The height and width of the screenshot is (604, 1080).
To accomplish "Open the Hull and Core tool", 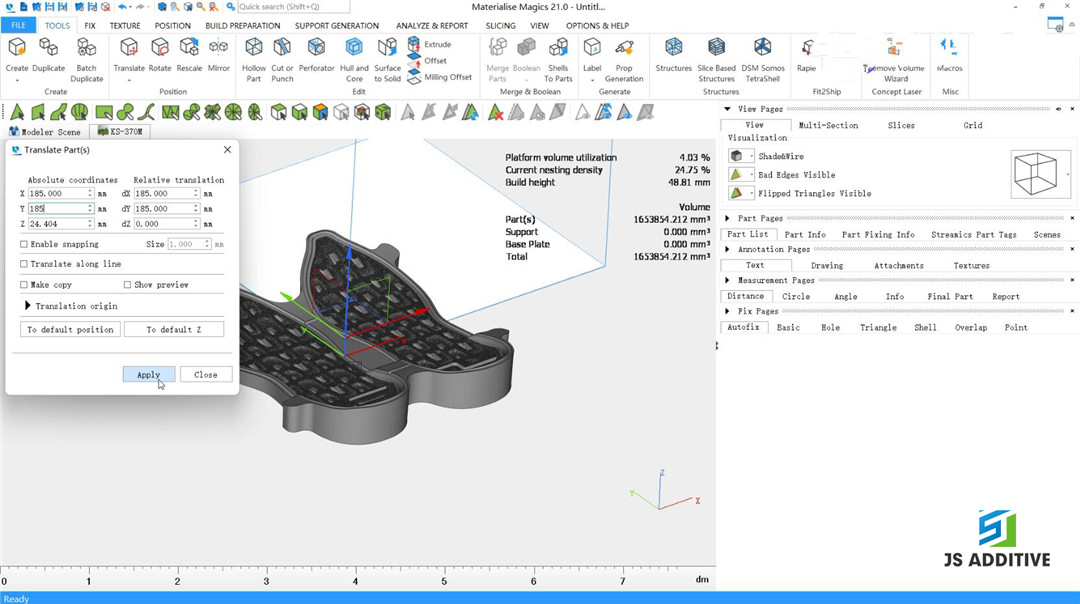I will (354, 49).
